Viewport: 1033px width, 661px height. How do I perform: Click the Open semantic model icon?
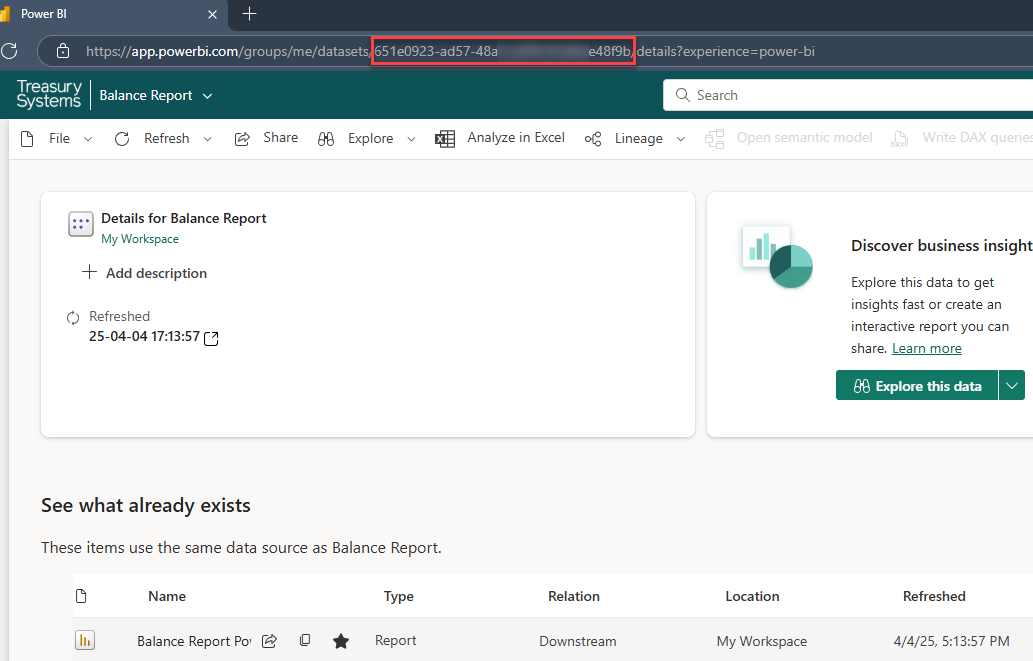coord(714,138)
